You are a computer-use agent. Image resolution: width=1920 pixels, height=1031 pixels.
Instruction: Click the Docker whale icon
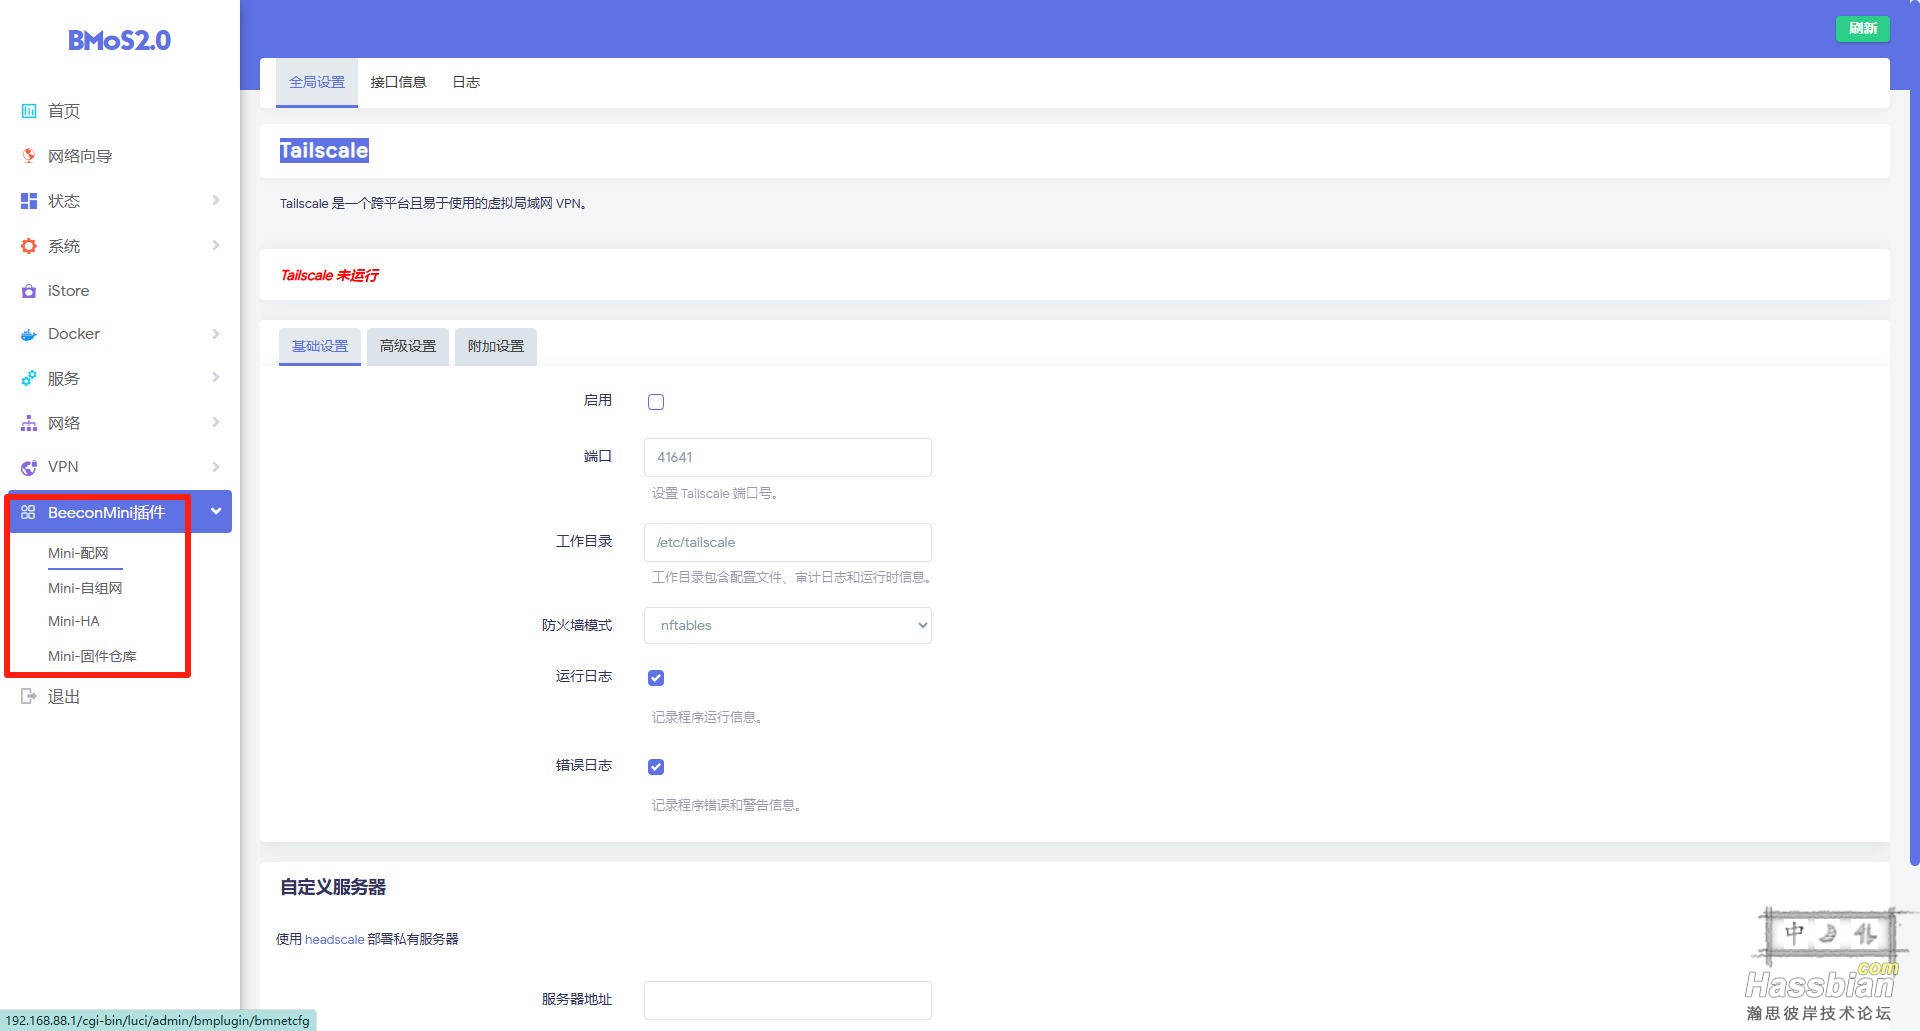pyautogui.click(x=29, y=334)
